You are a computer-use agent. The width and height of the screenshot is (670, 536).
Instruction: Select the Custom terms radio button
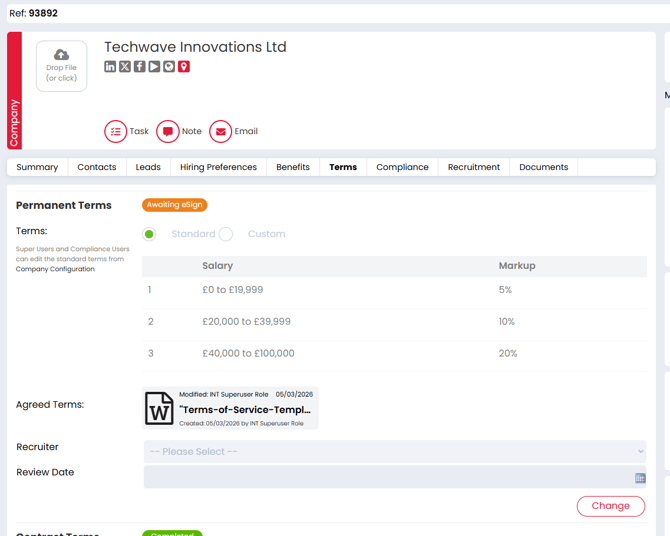226,234
